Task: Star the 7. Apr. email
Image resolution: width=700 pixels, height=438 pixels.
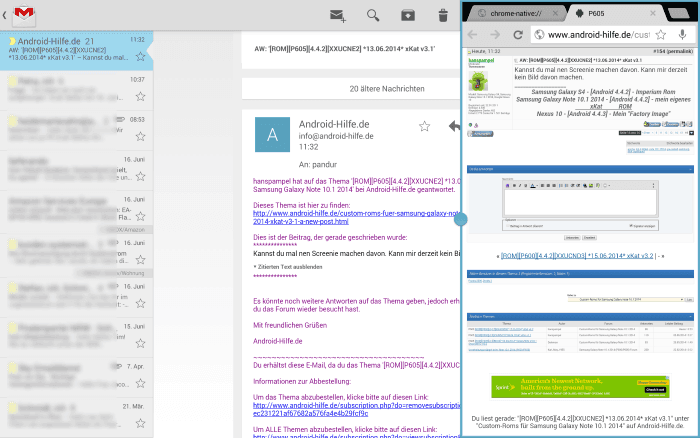Action: pos(141,383)
